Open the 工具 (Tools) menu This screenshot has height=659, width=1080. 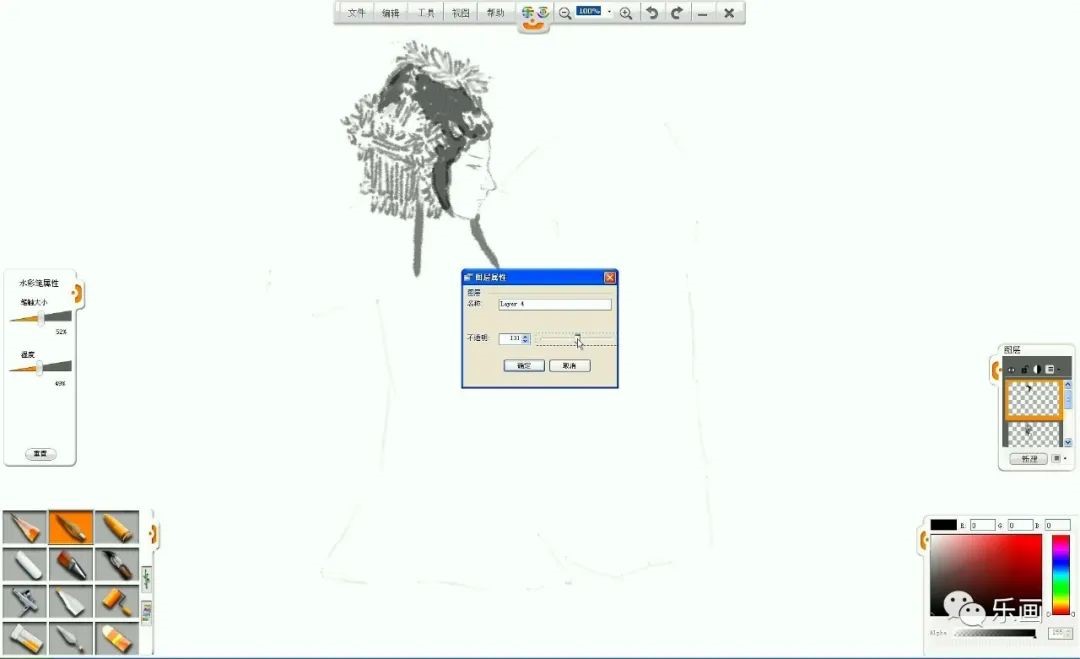[426, 13]
